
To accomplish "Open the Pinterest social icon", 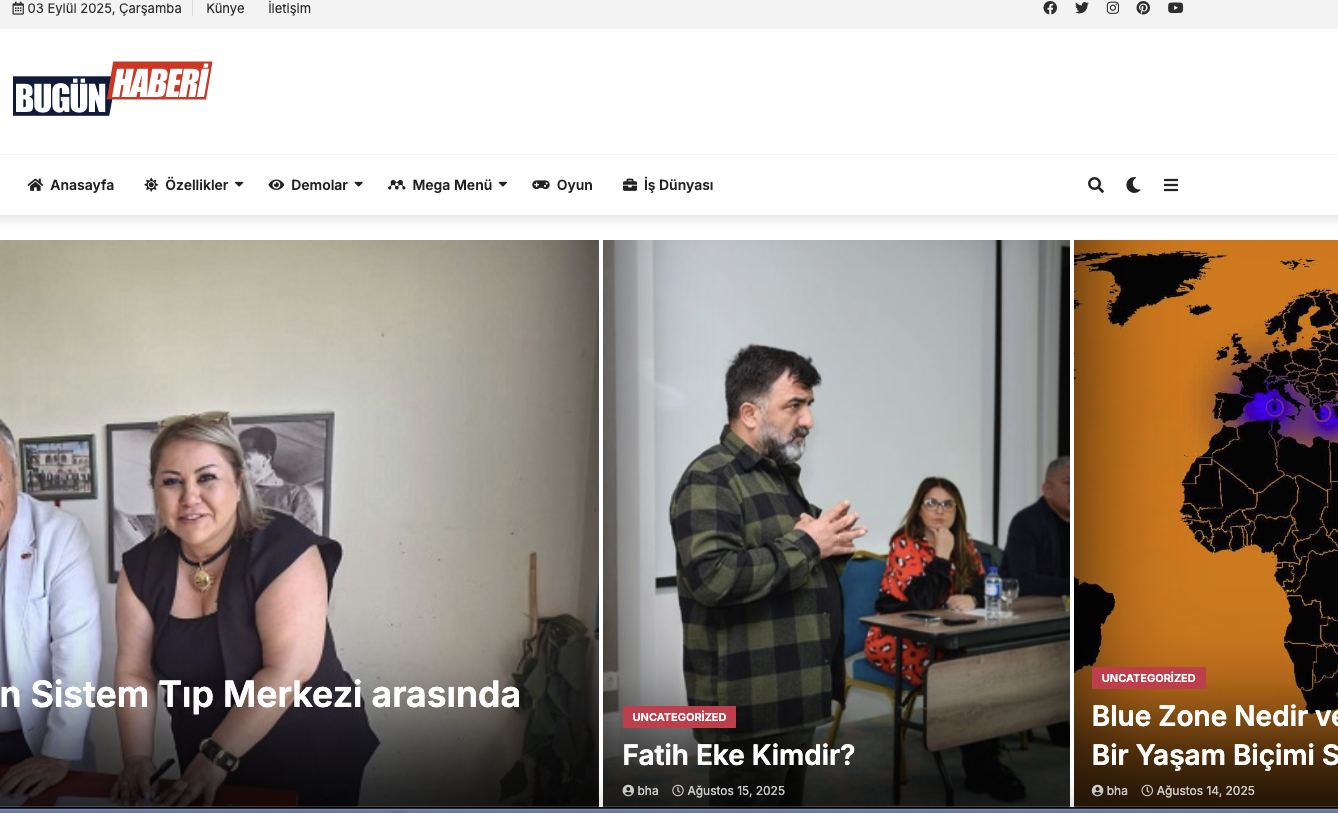I will click(x=1143, y=8).
